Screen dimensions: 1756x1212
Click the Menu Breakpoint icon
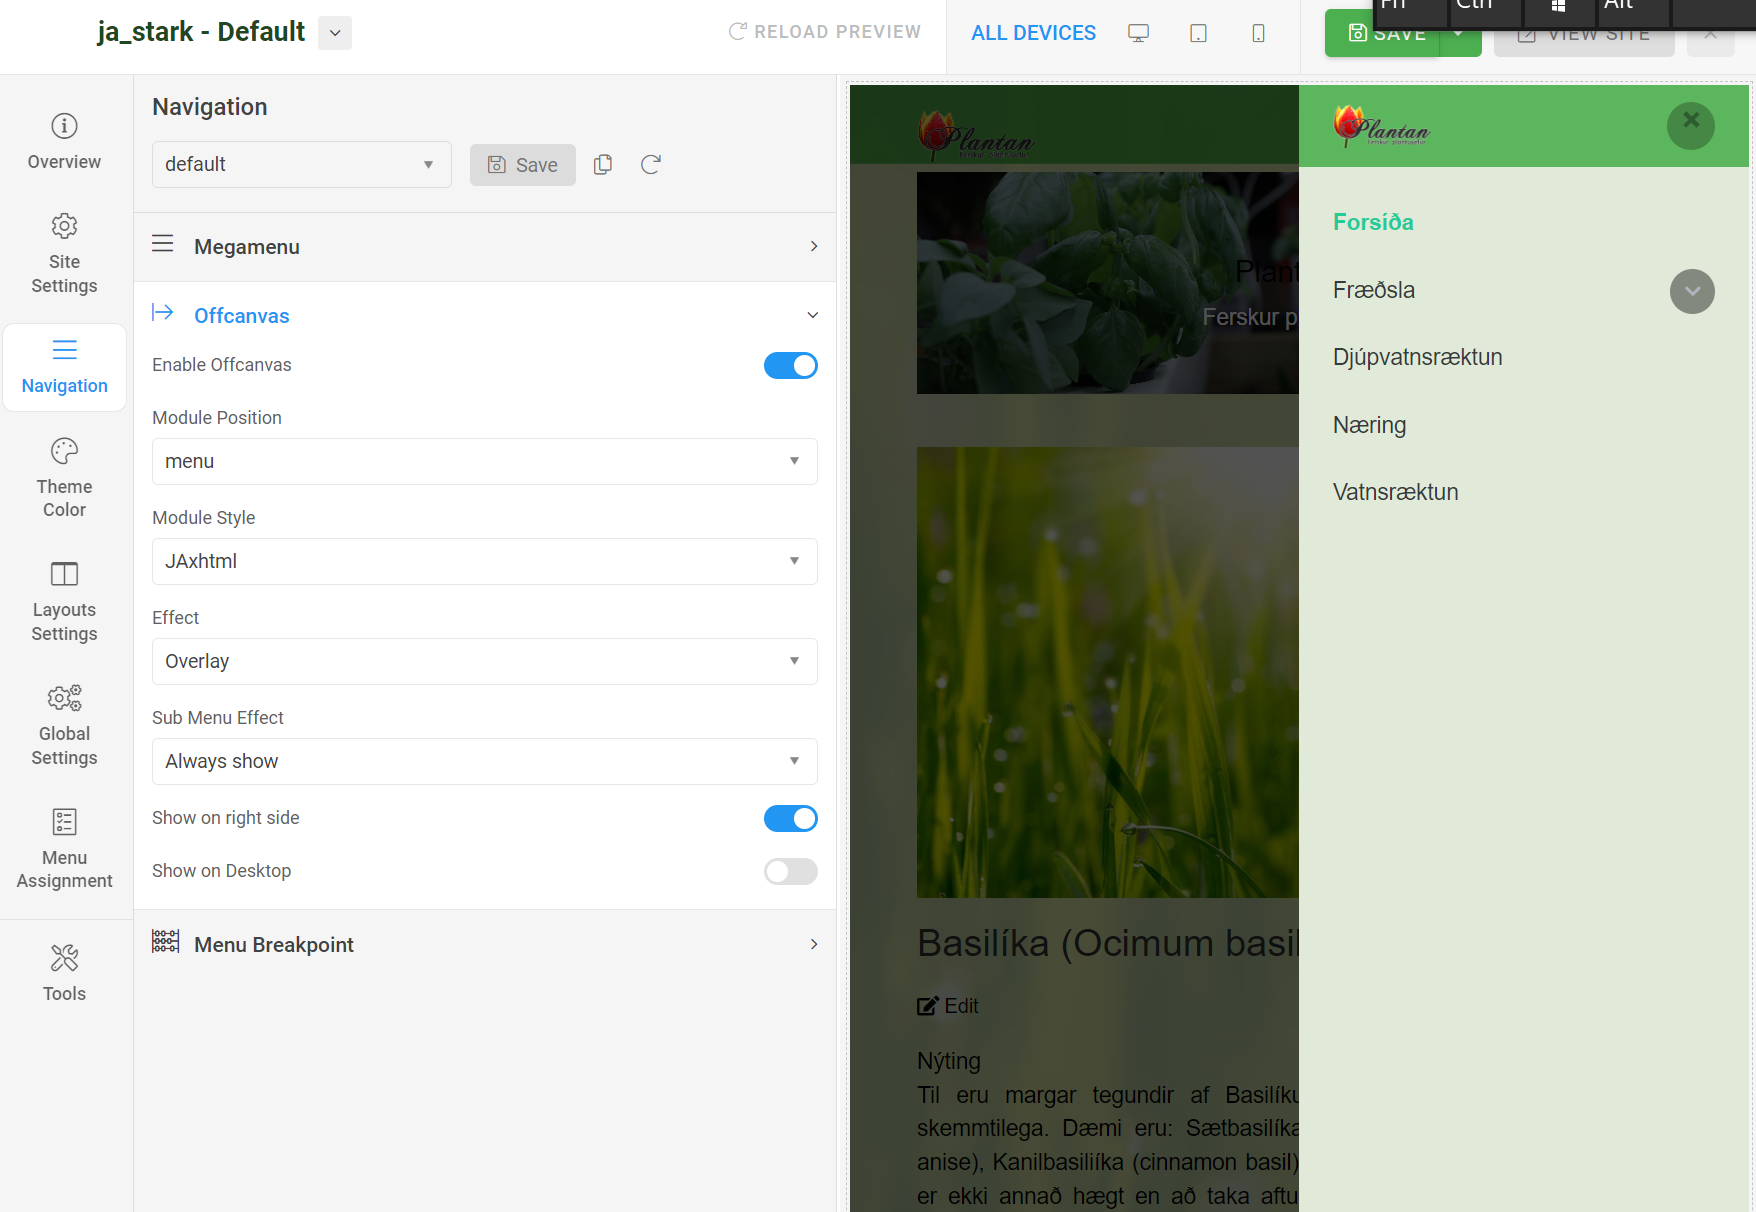pyautogui.click(x=165, y=941)
